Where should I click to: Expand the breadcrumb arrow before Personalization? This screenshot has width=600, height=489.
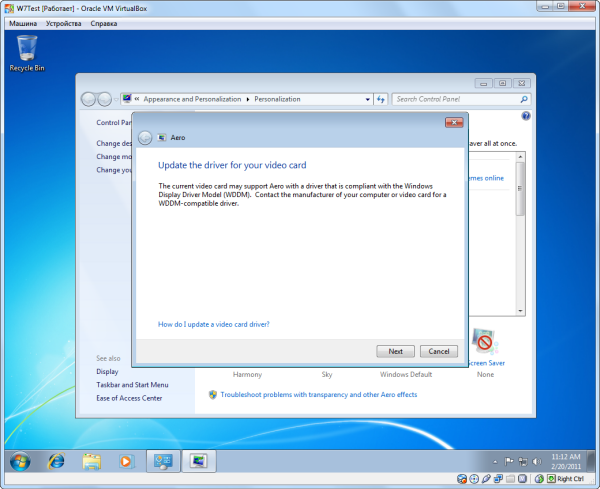(248, 99)
